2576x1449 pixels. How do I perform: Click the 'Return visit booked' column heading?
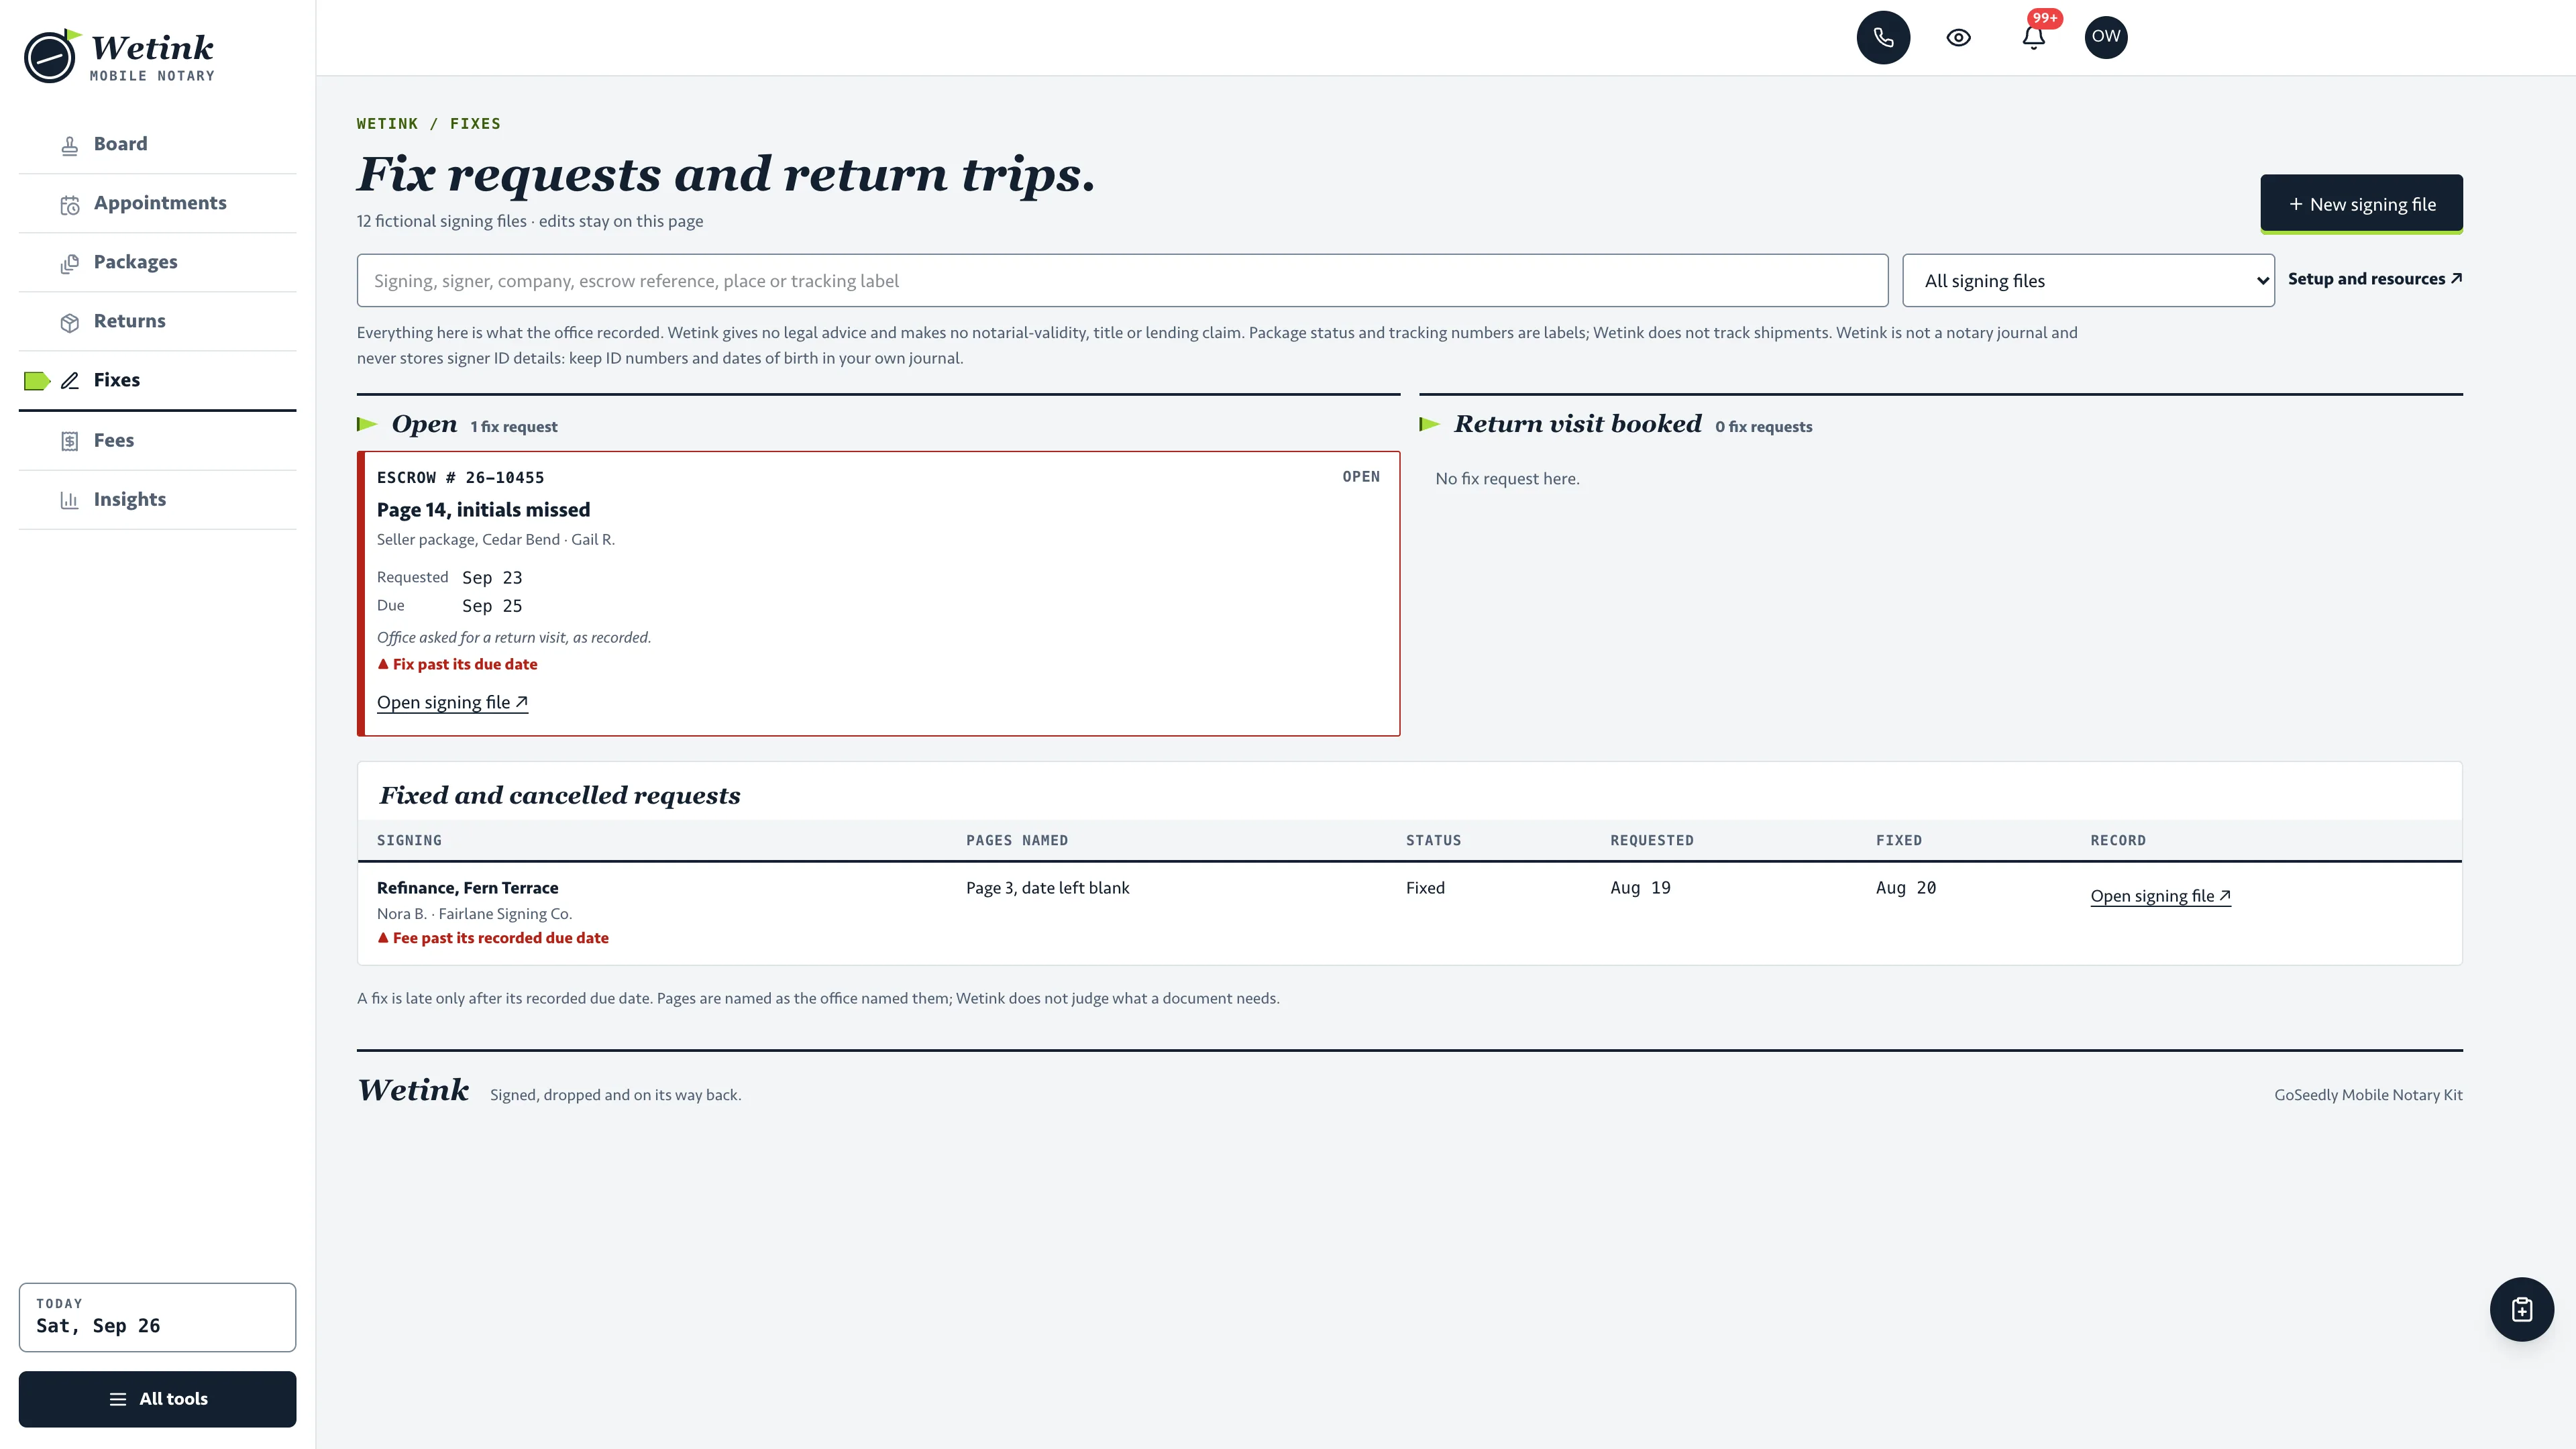1577,424
